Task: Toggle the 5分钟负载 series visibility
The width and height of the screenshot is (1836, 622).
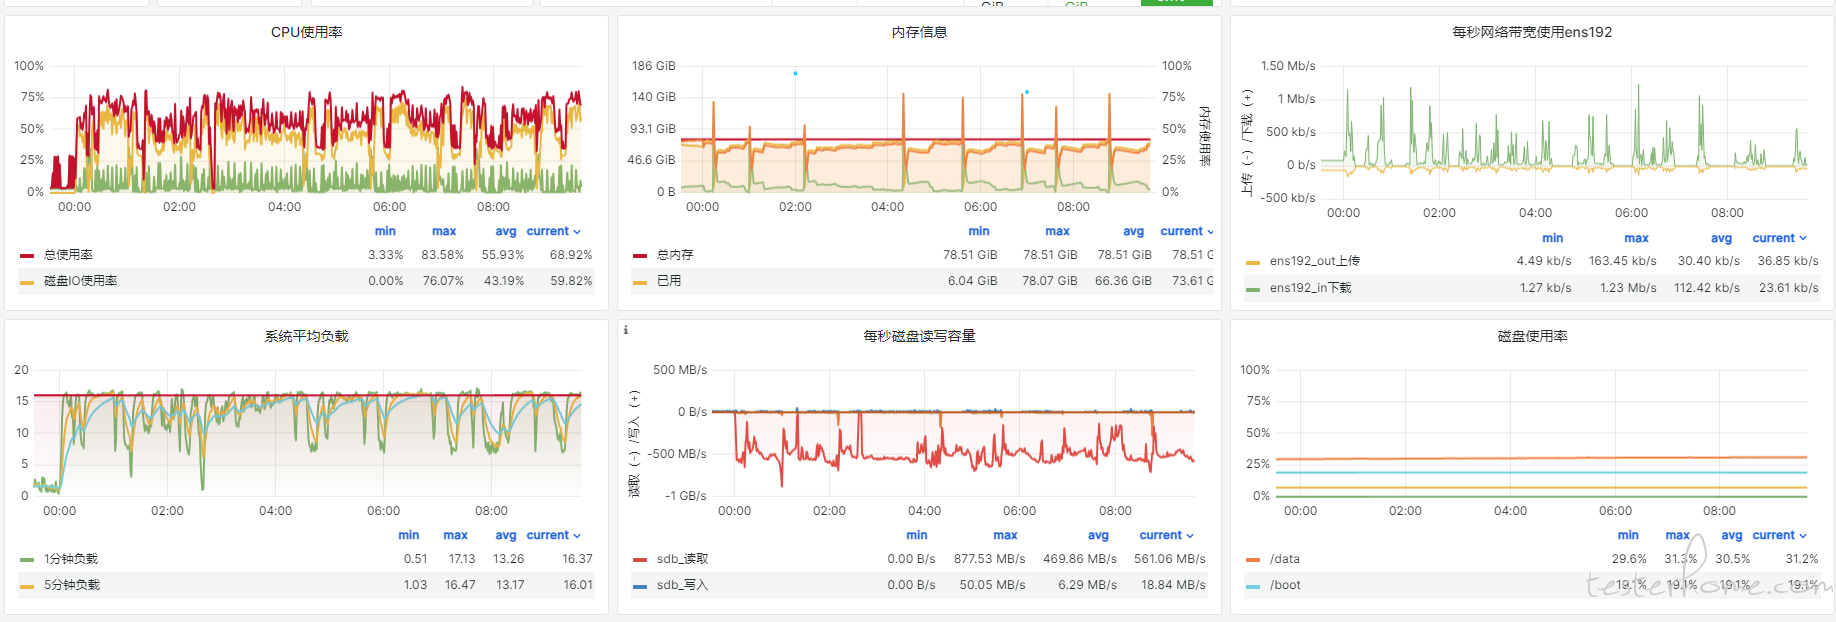Action: point(72,585)
